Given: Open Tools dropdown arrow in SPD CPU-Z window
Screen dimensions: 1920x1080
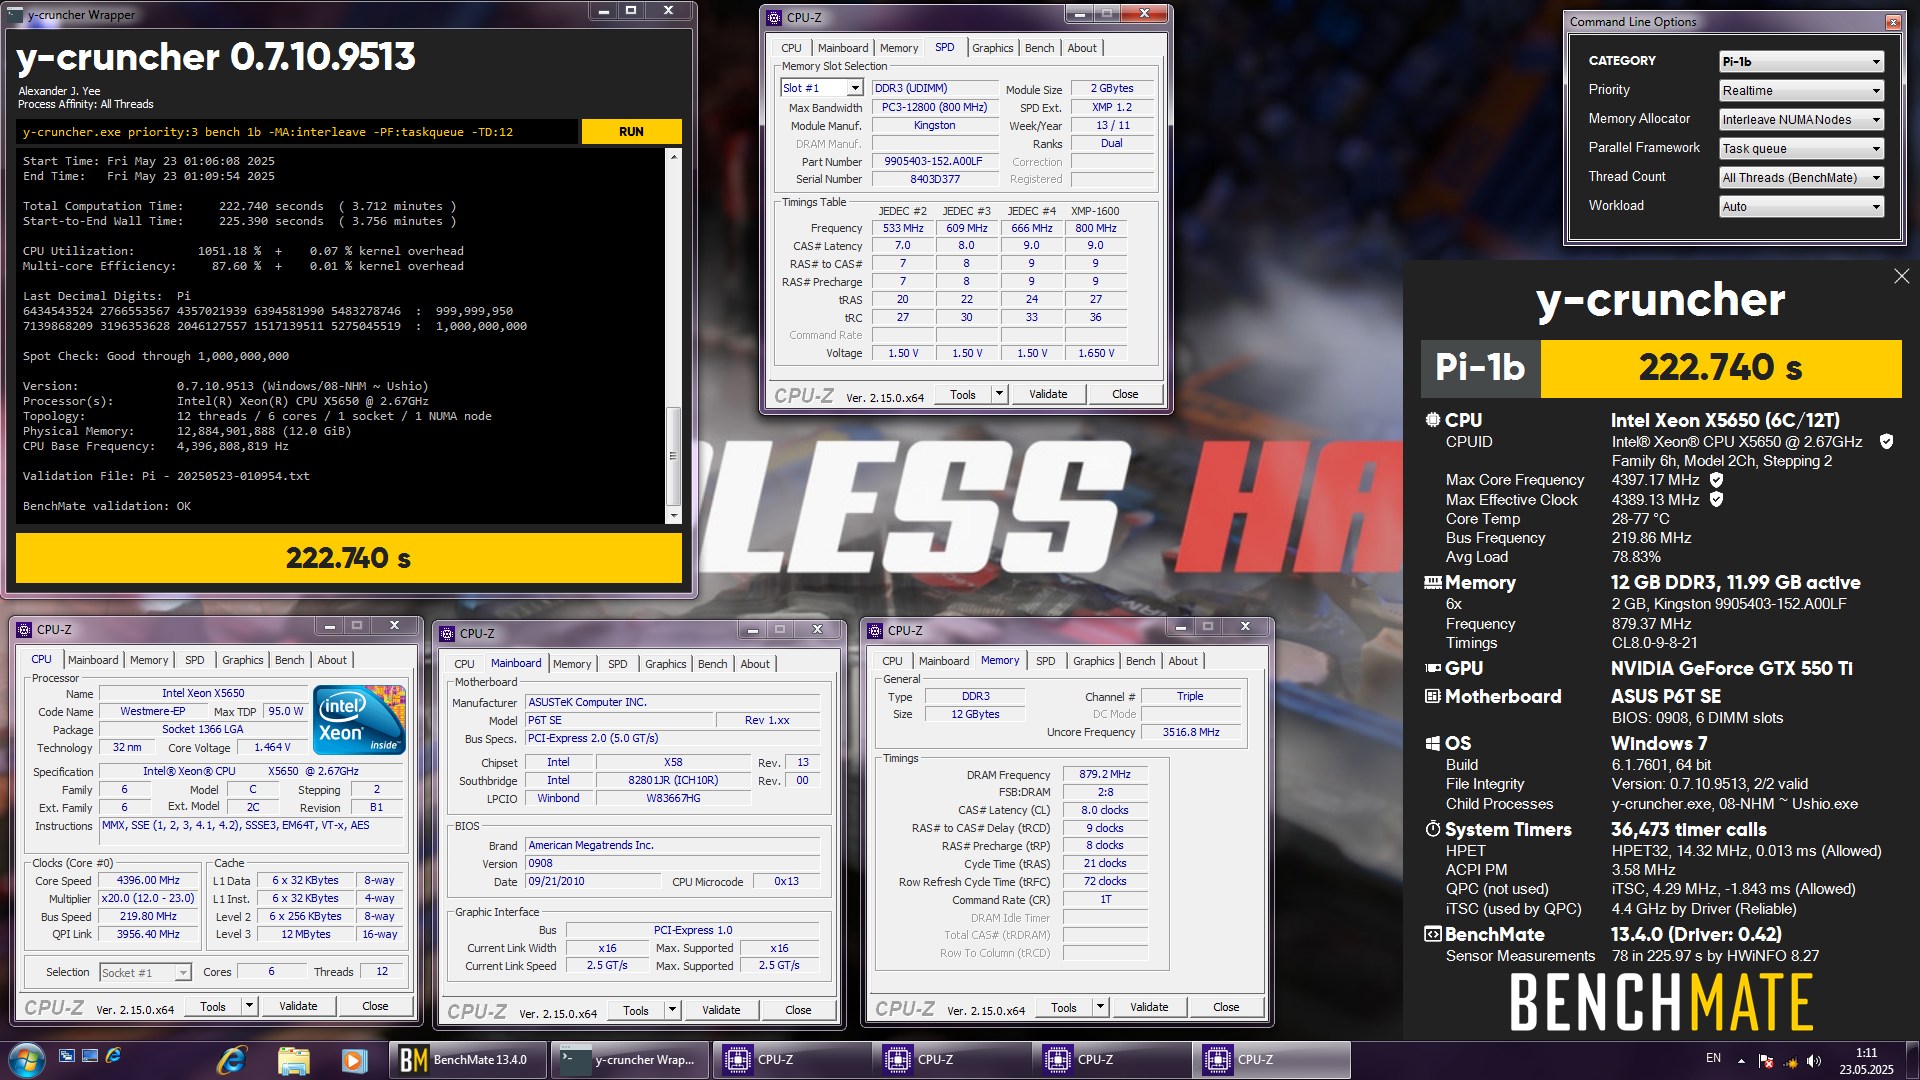Looking at the screenshot, I should (999, 394).
